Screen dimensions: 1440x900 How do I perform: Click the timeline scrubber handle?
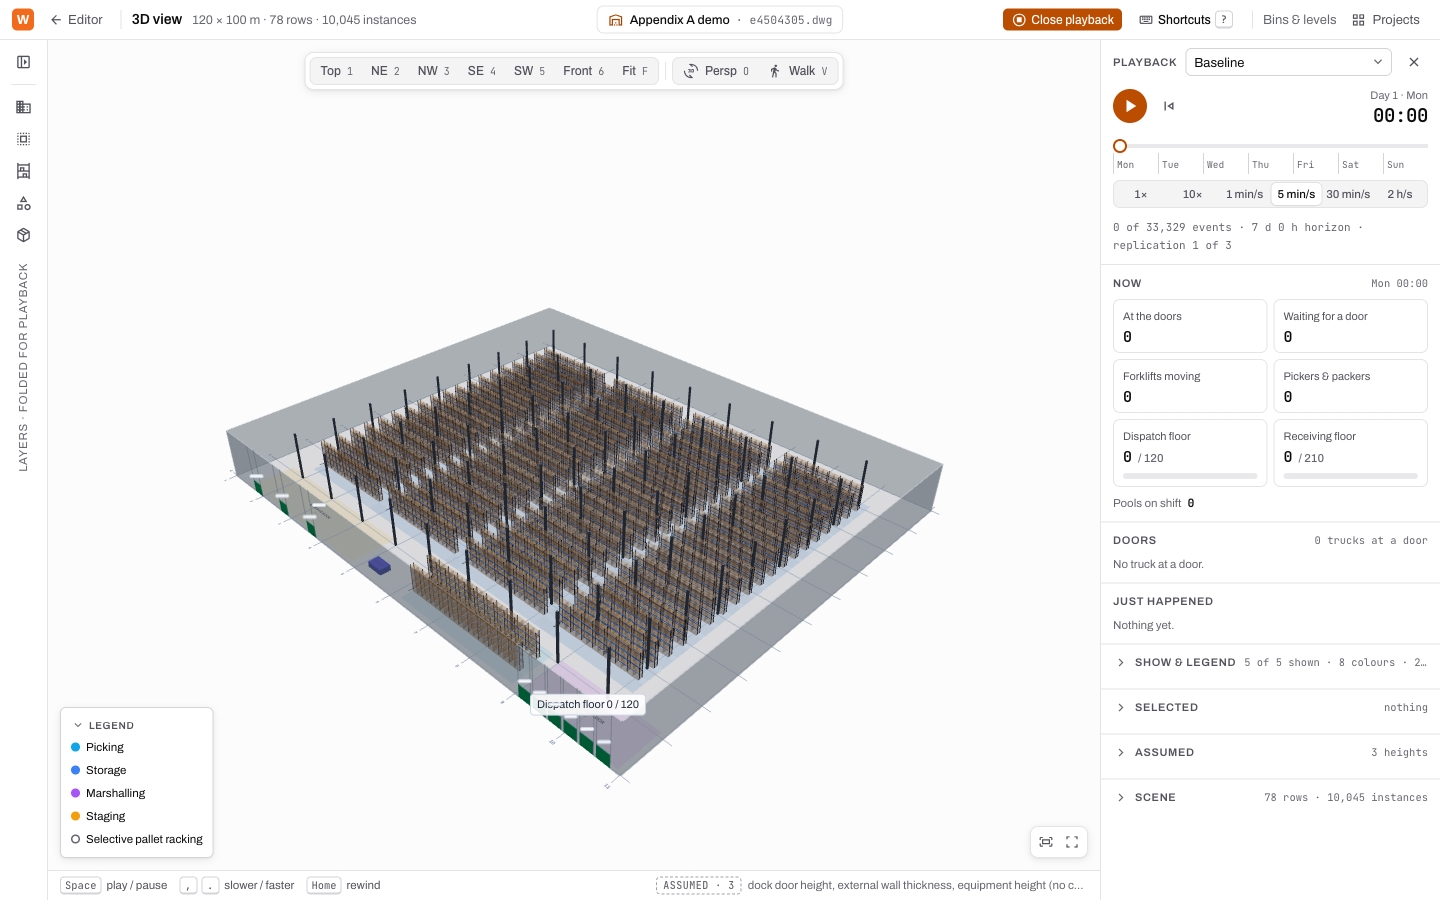(x=1120, y=146)
